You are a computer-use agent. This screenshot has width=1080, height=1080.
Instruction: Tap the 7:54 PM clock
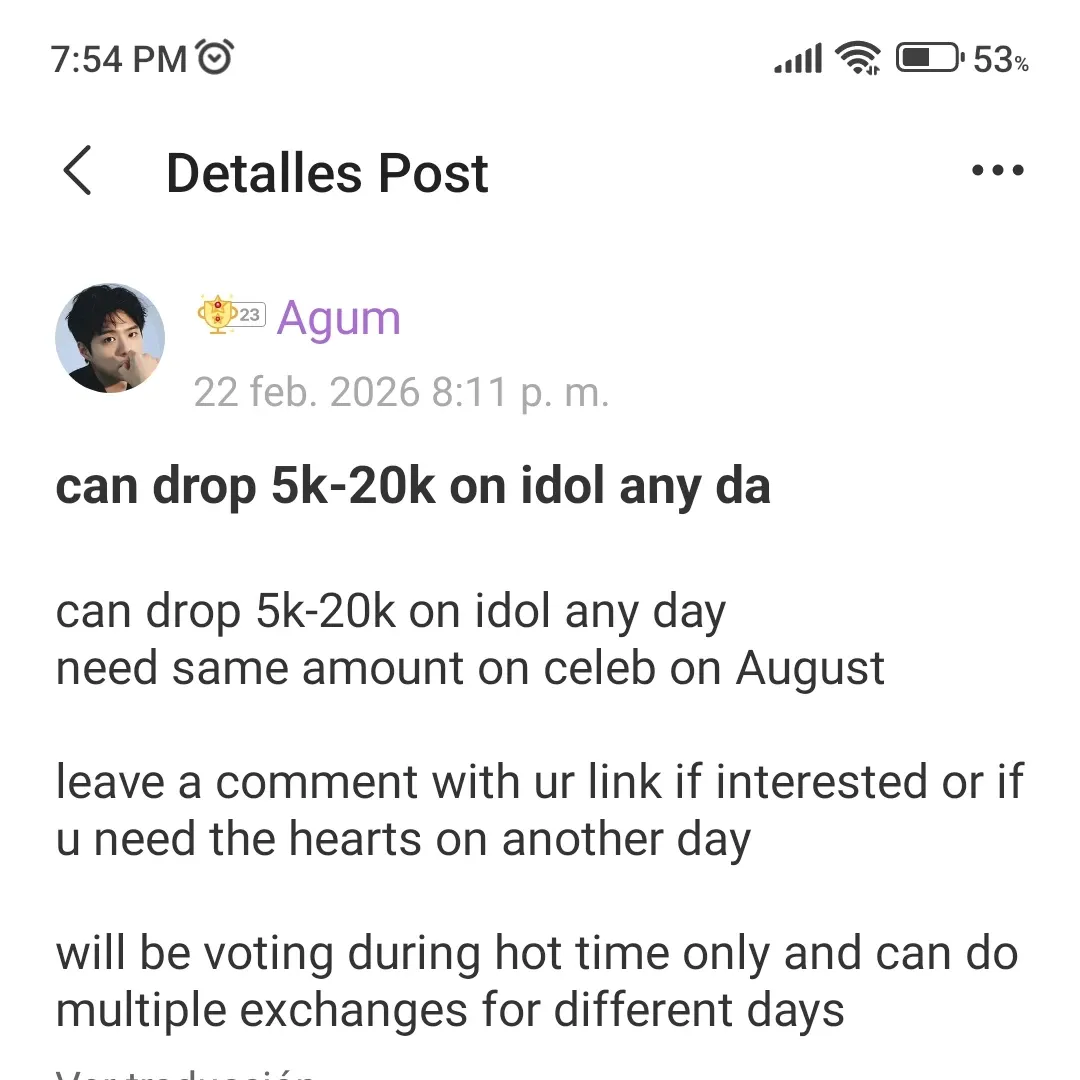click(119, 59)
